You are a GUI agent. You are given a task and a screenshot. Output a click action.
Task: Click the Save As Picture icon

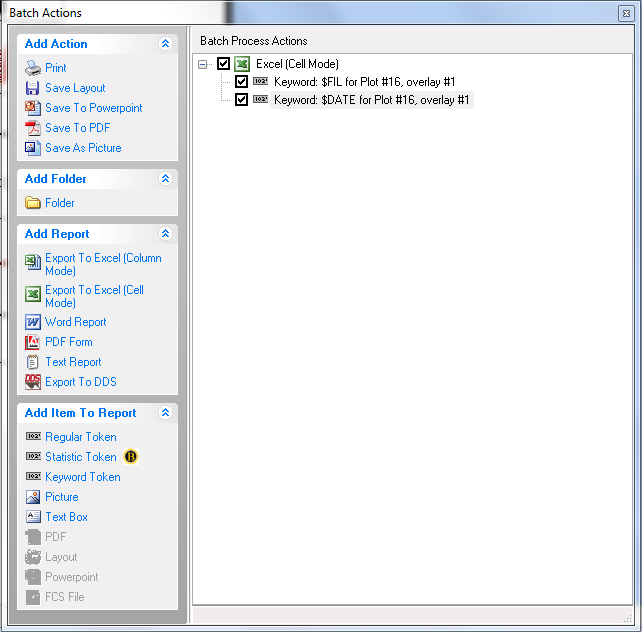(33, 148)
